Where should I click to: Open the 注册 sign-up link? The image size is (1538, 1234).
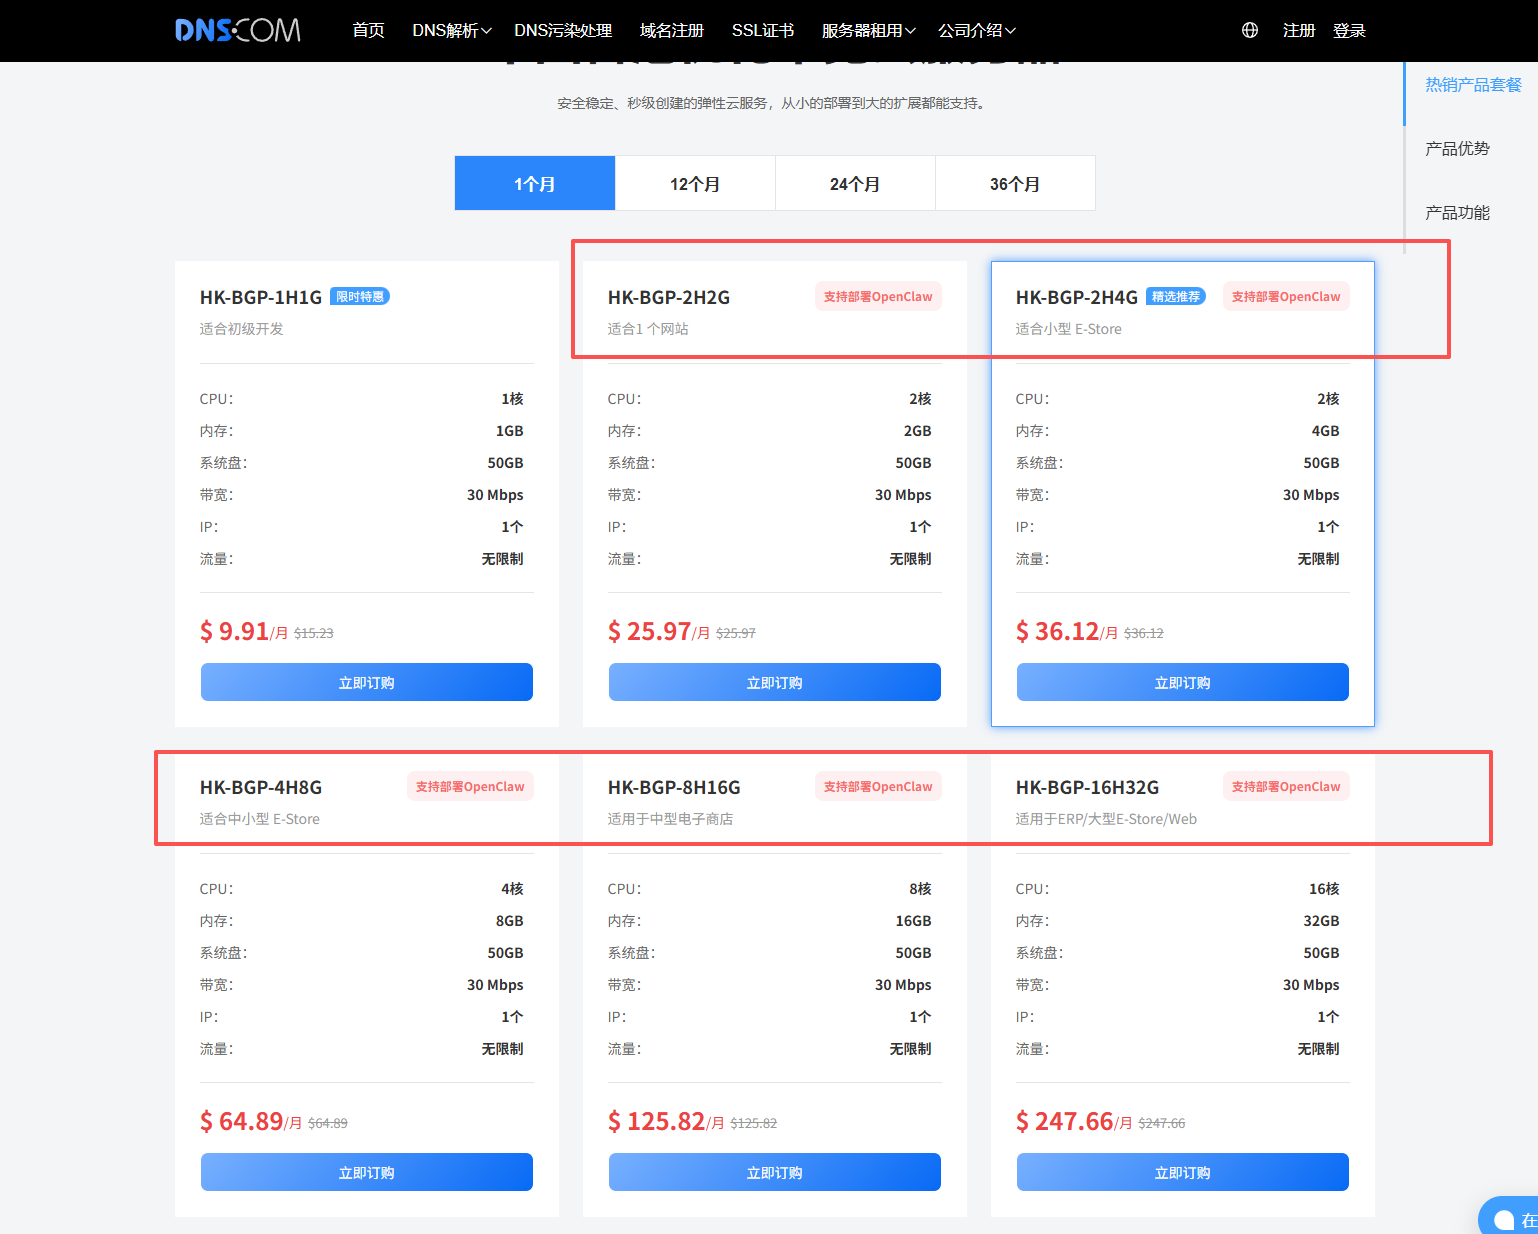point(1298,31)
